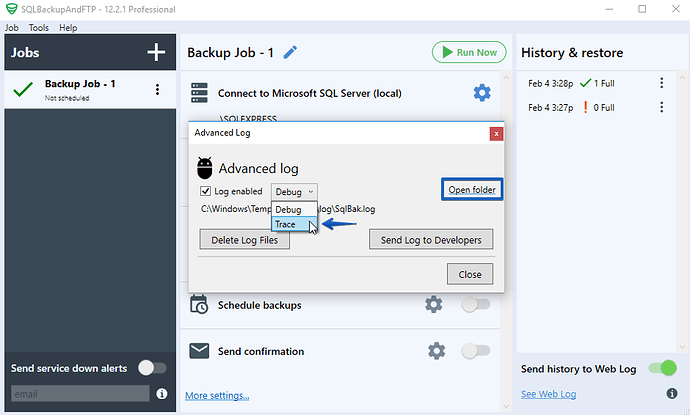The image size is (690, 415).
Task: Click the Run Now button
Action: [x=469, y=52]
